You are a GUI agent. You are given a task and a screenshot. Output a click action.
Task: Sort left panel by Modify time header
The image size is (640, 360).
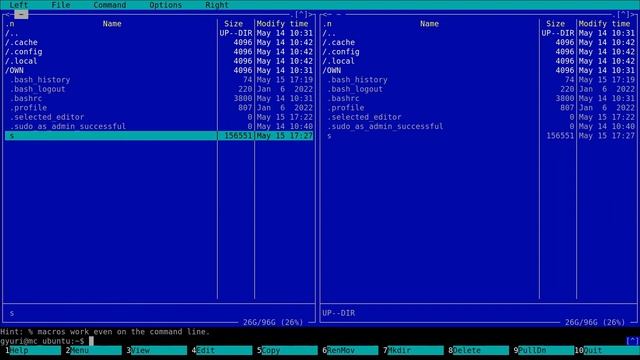(x=282, y=24)
